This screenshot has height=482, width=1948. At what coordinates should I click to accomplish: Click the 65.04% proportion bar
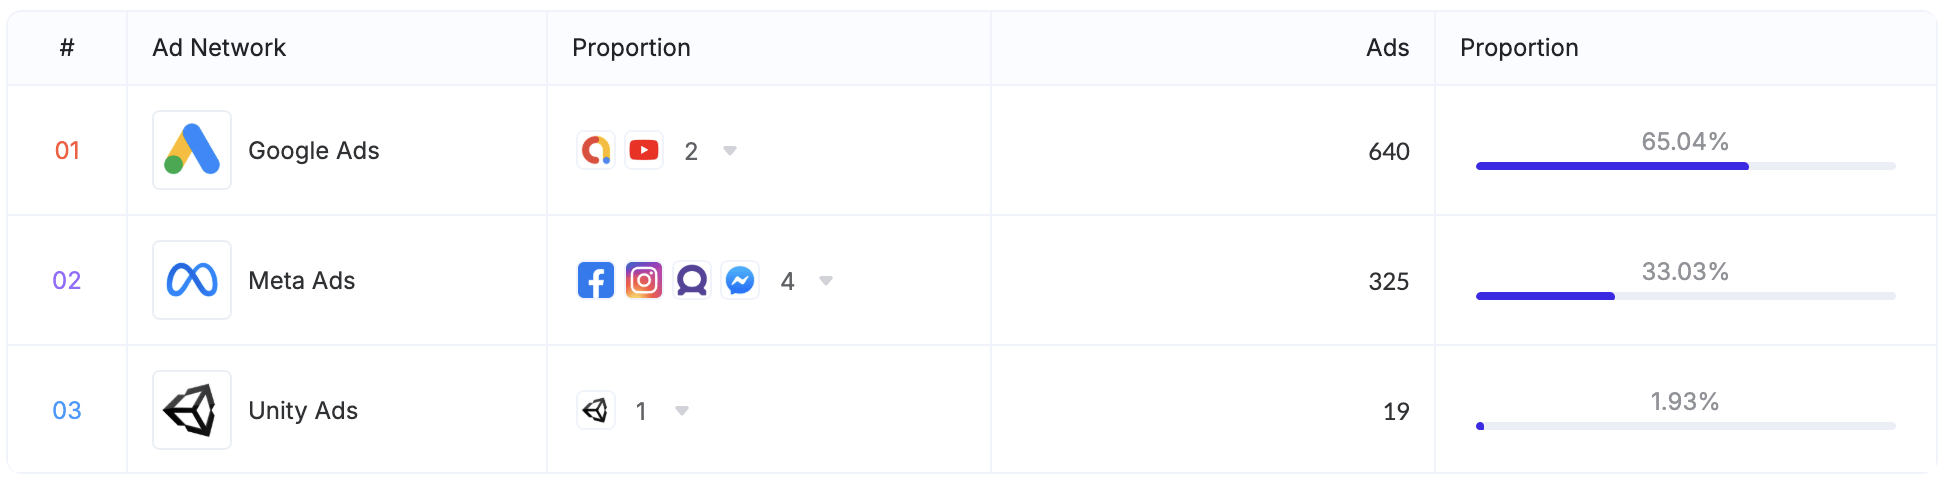(1686, 166)
